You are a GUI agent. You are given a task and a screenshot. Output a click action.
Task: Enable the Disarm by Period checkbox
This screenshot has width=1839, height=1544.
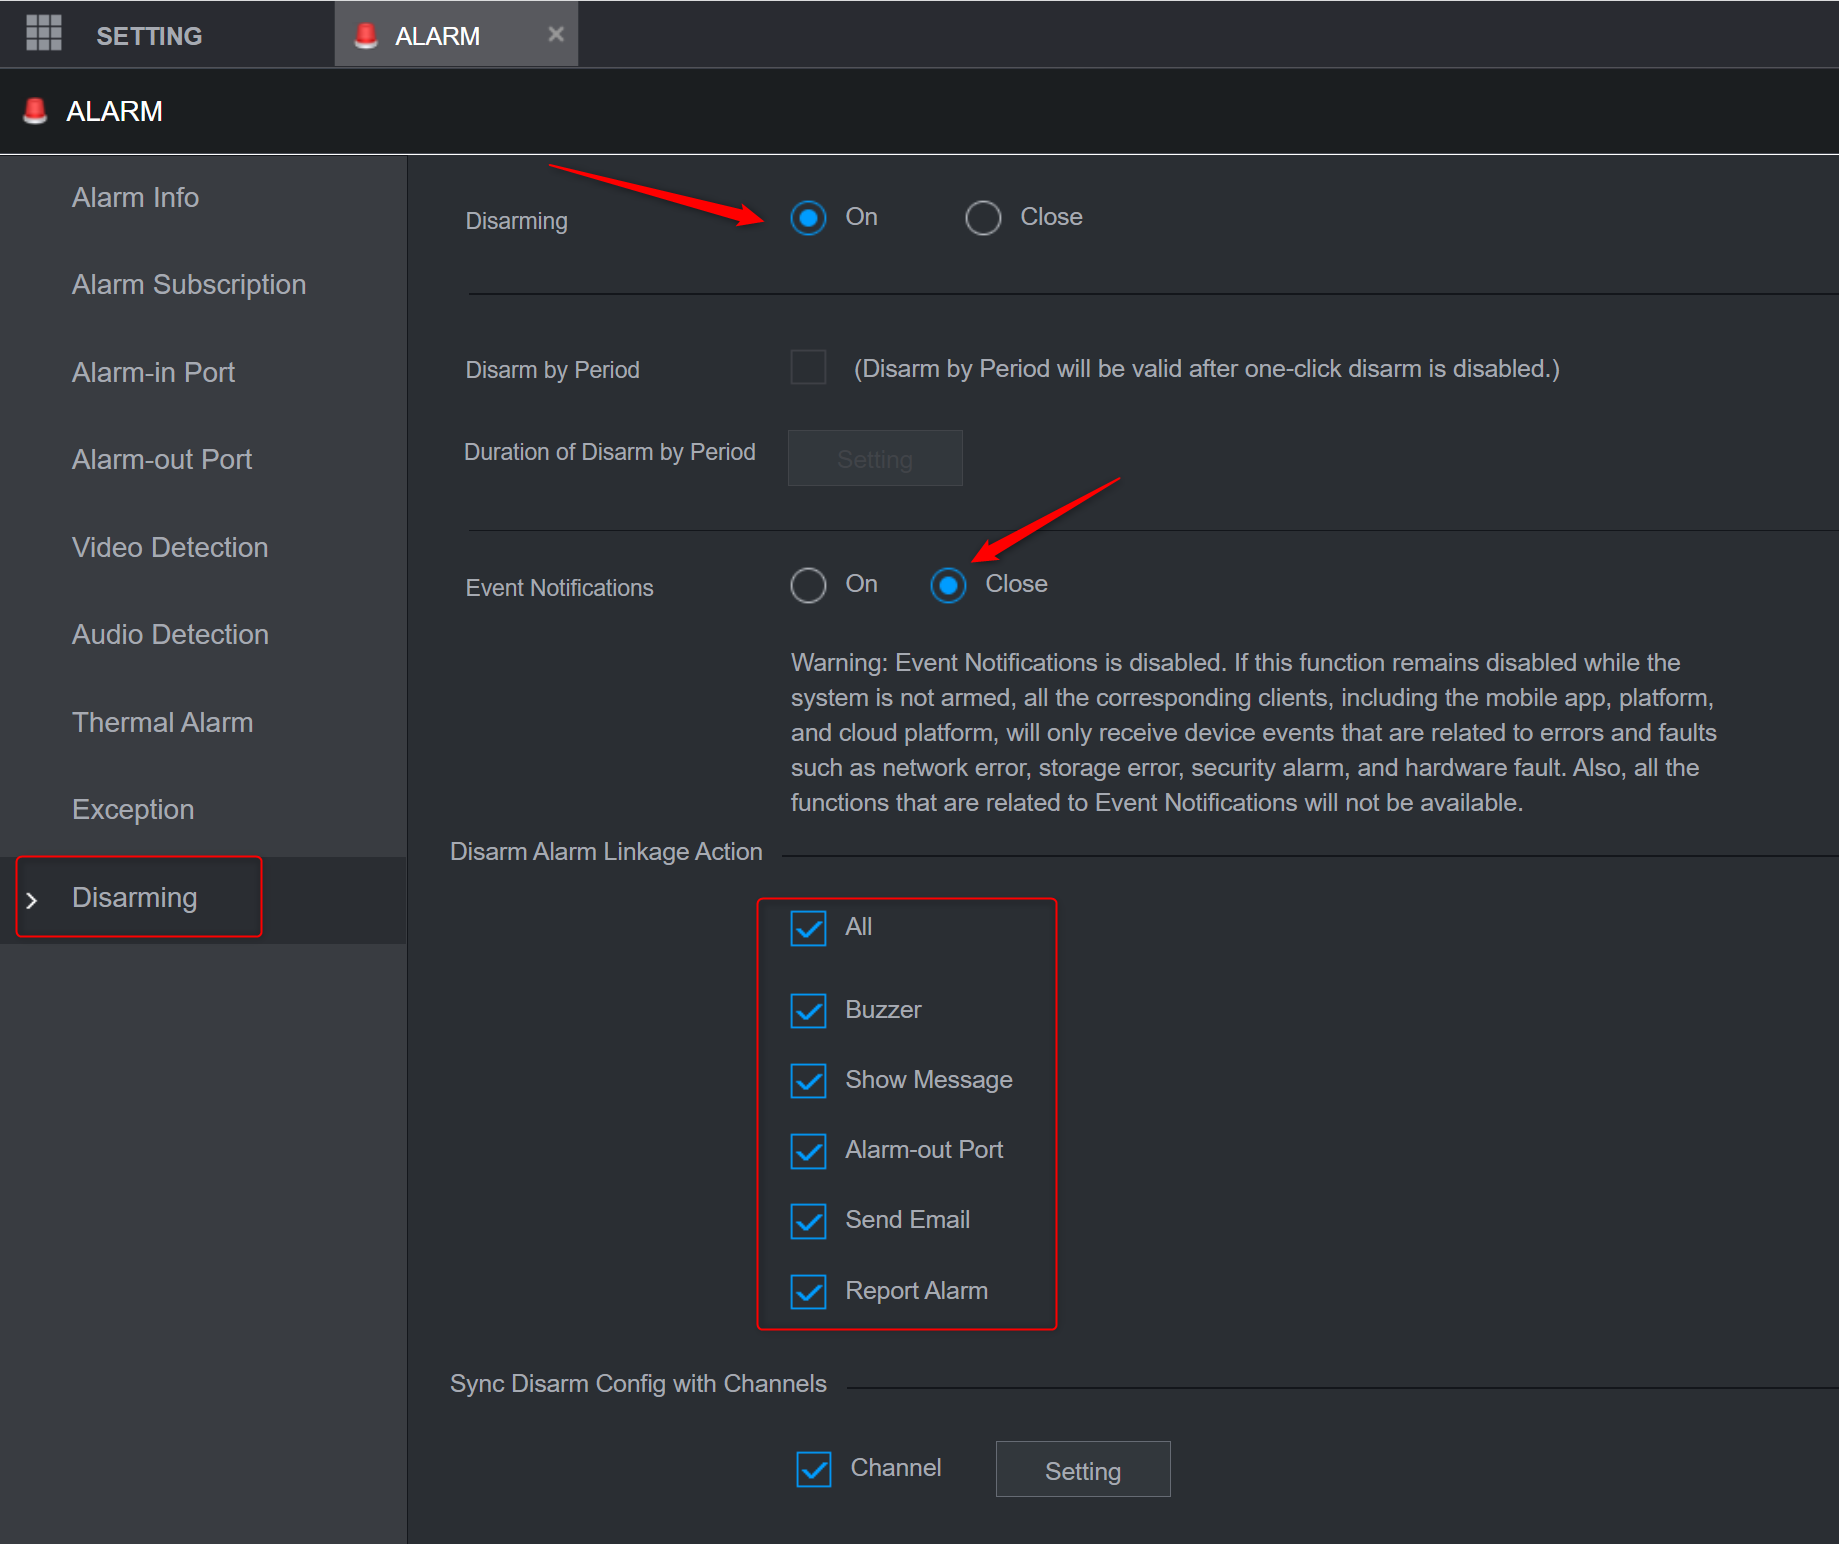(x=808, y=367)
